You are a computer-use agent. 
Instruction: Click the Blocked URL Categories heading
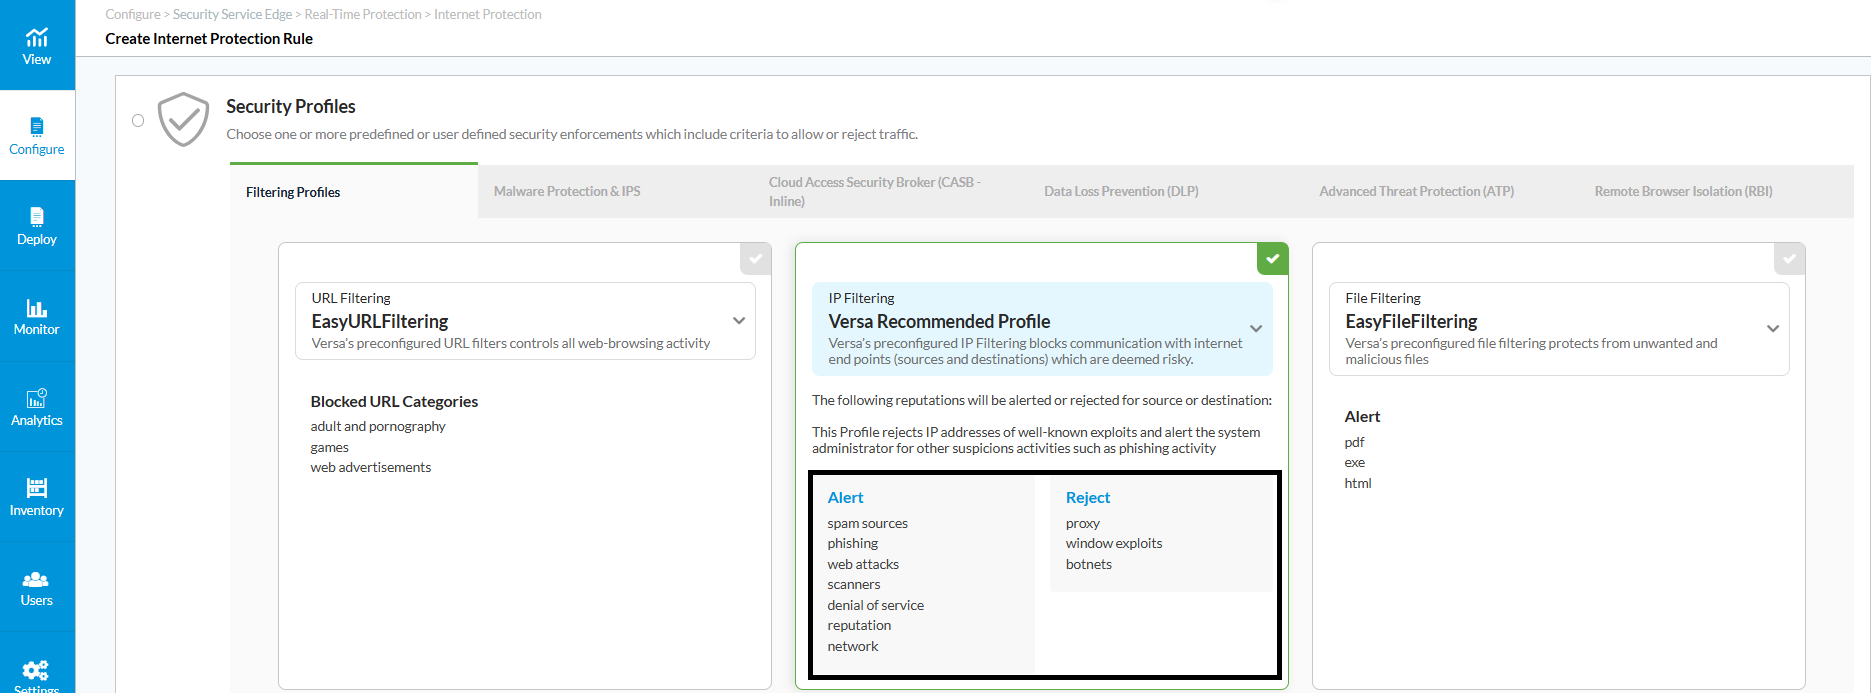pyautogui.click(x=394, y=401)
